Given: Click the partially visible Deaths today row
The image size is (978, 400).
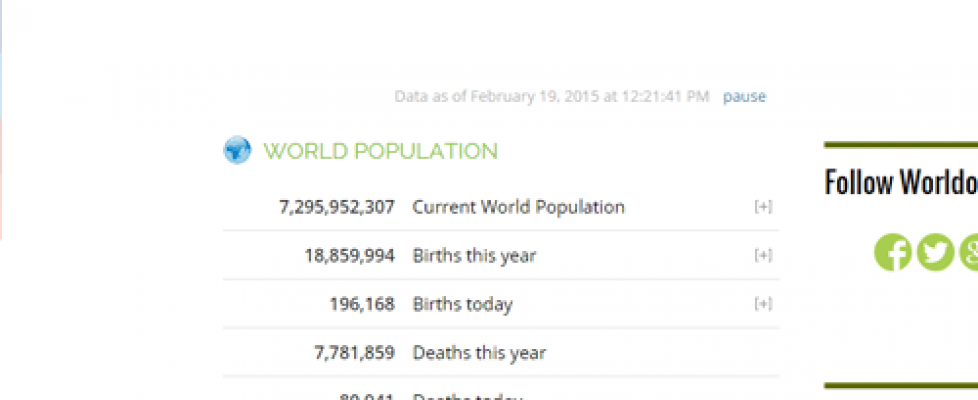Looking at the screenshot, I should click(468, 396).
